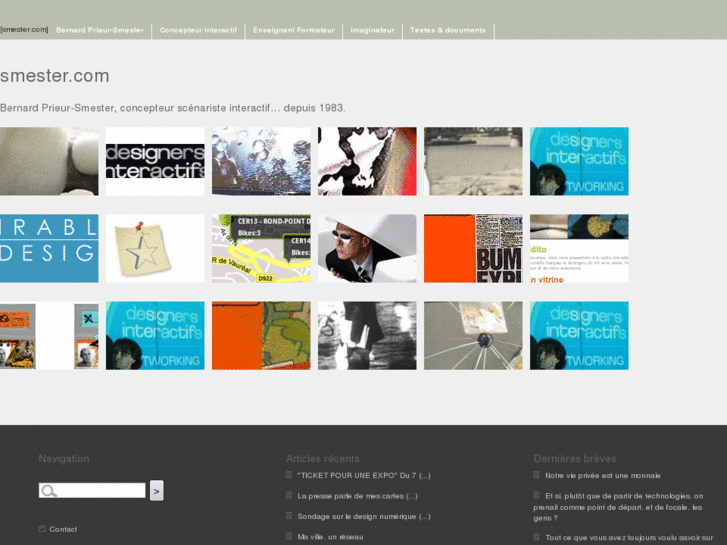The image size is (727, 545).
Task: Open the last cyan 'designers interactifs' thumbnail in third row
Action: coord(579,335)
